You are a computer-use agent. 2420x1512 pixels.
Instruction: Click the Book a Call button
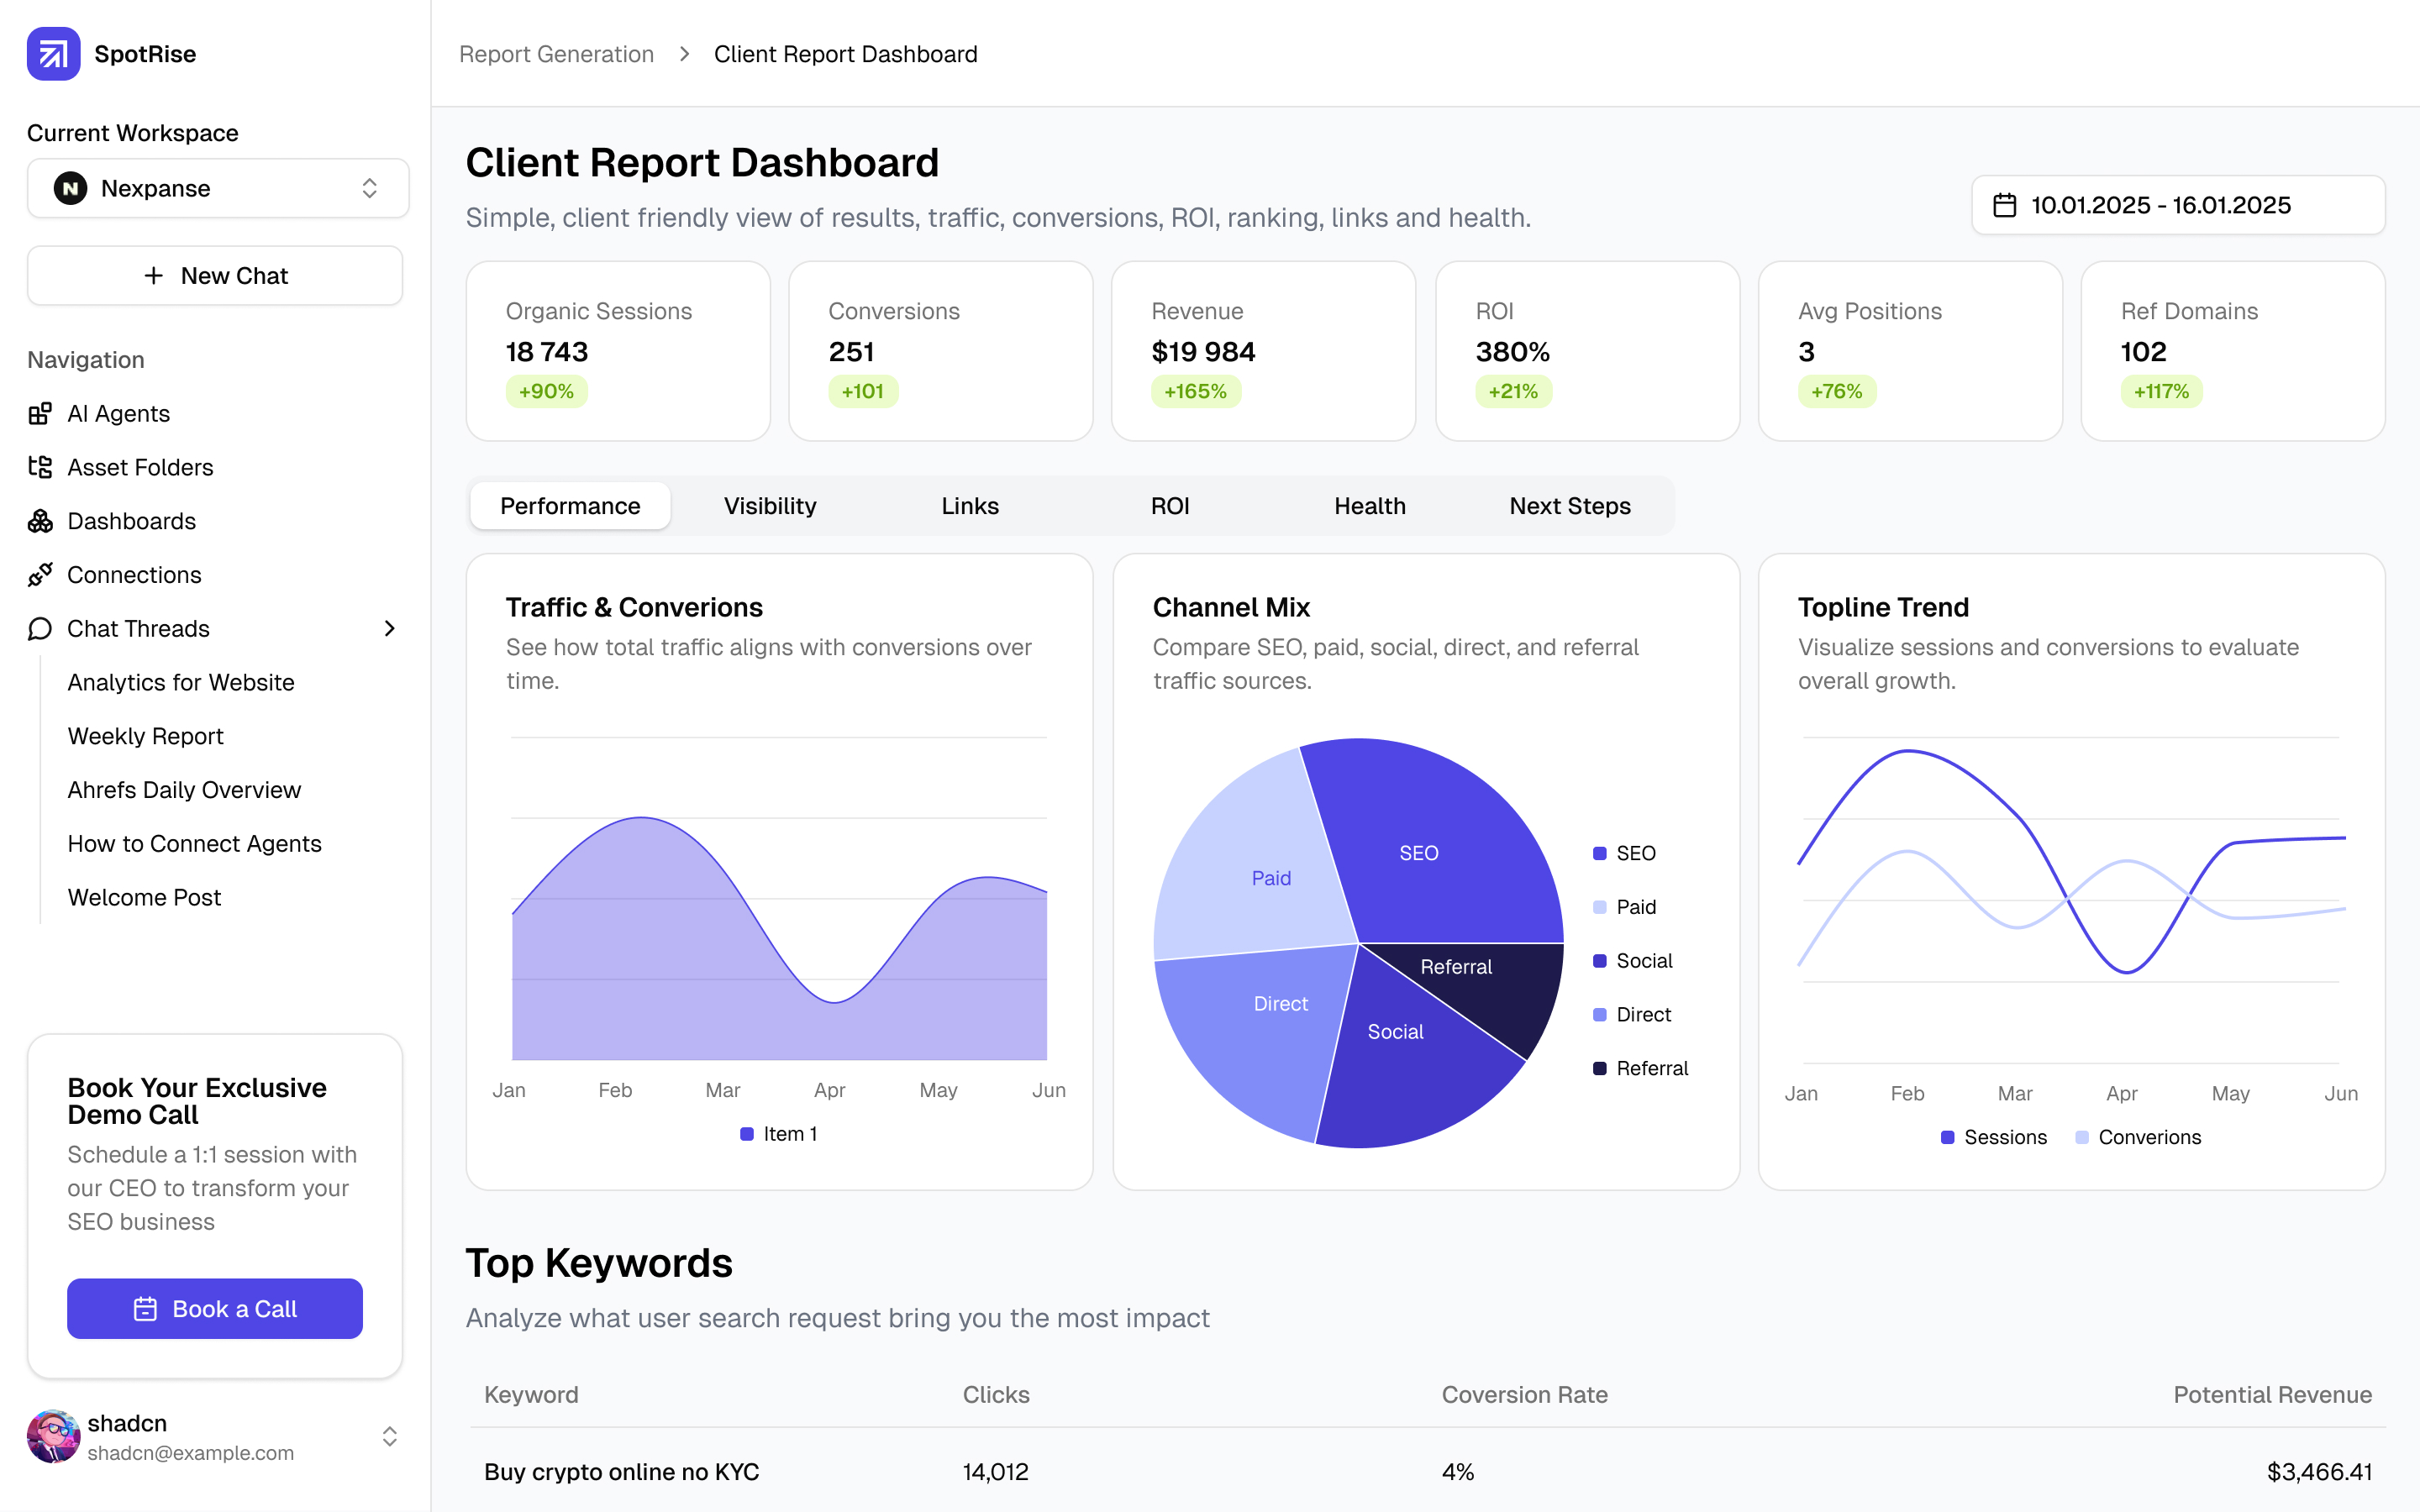coord(215,1309)
